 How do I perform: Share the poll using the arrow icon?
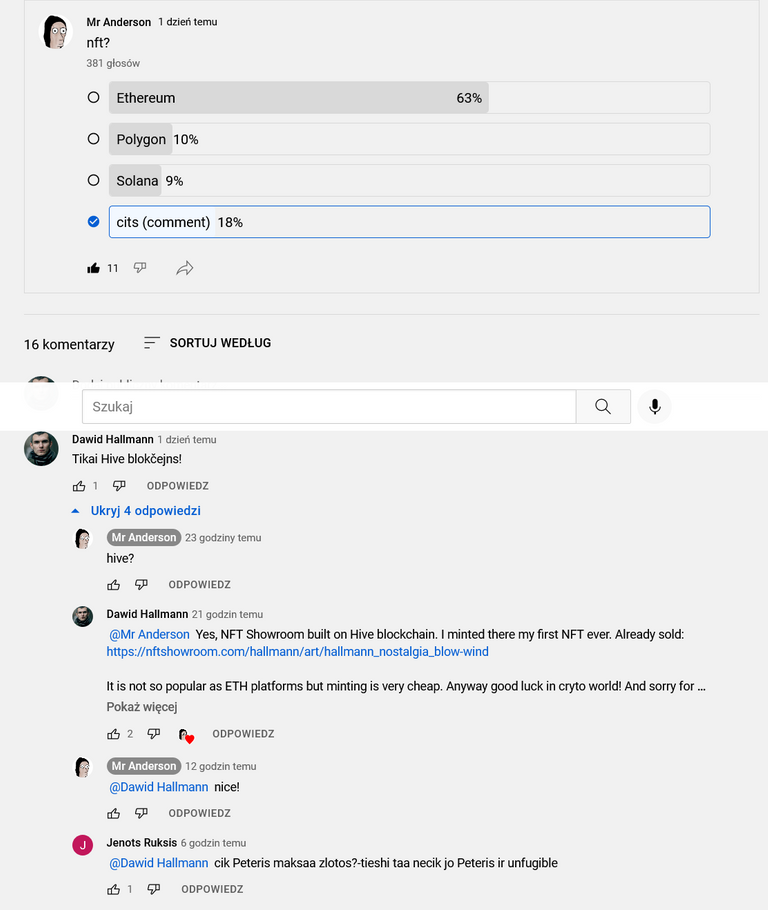[185, 268]
